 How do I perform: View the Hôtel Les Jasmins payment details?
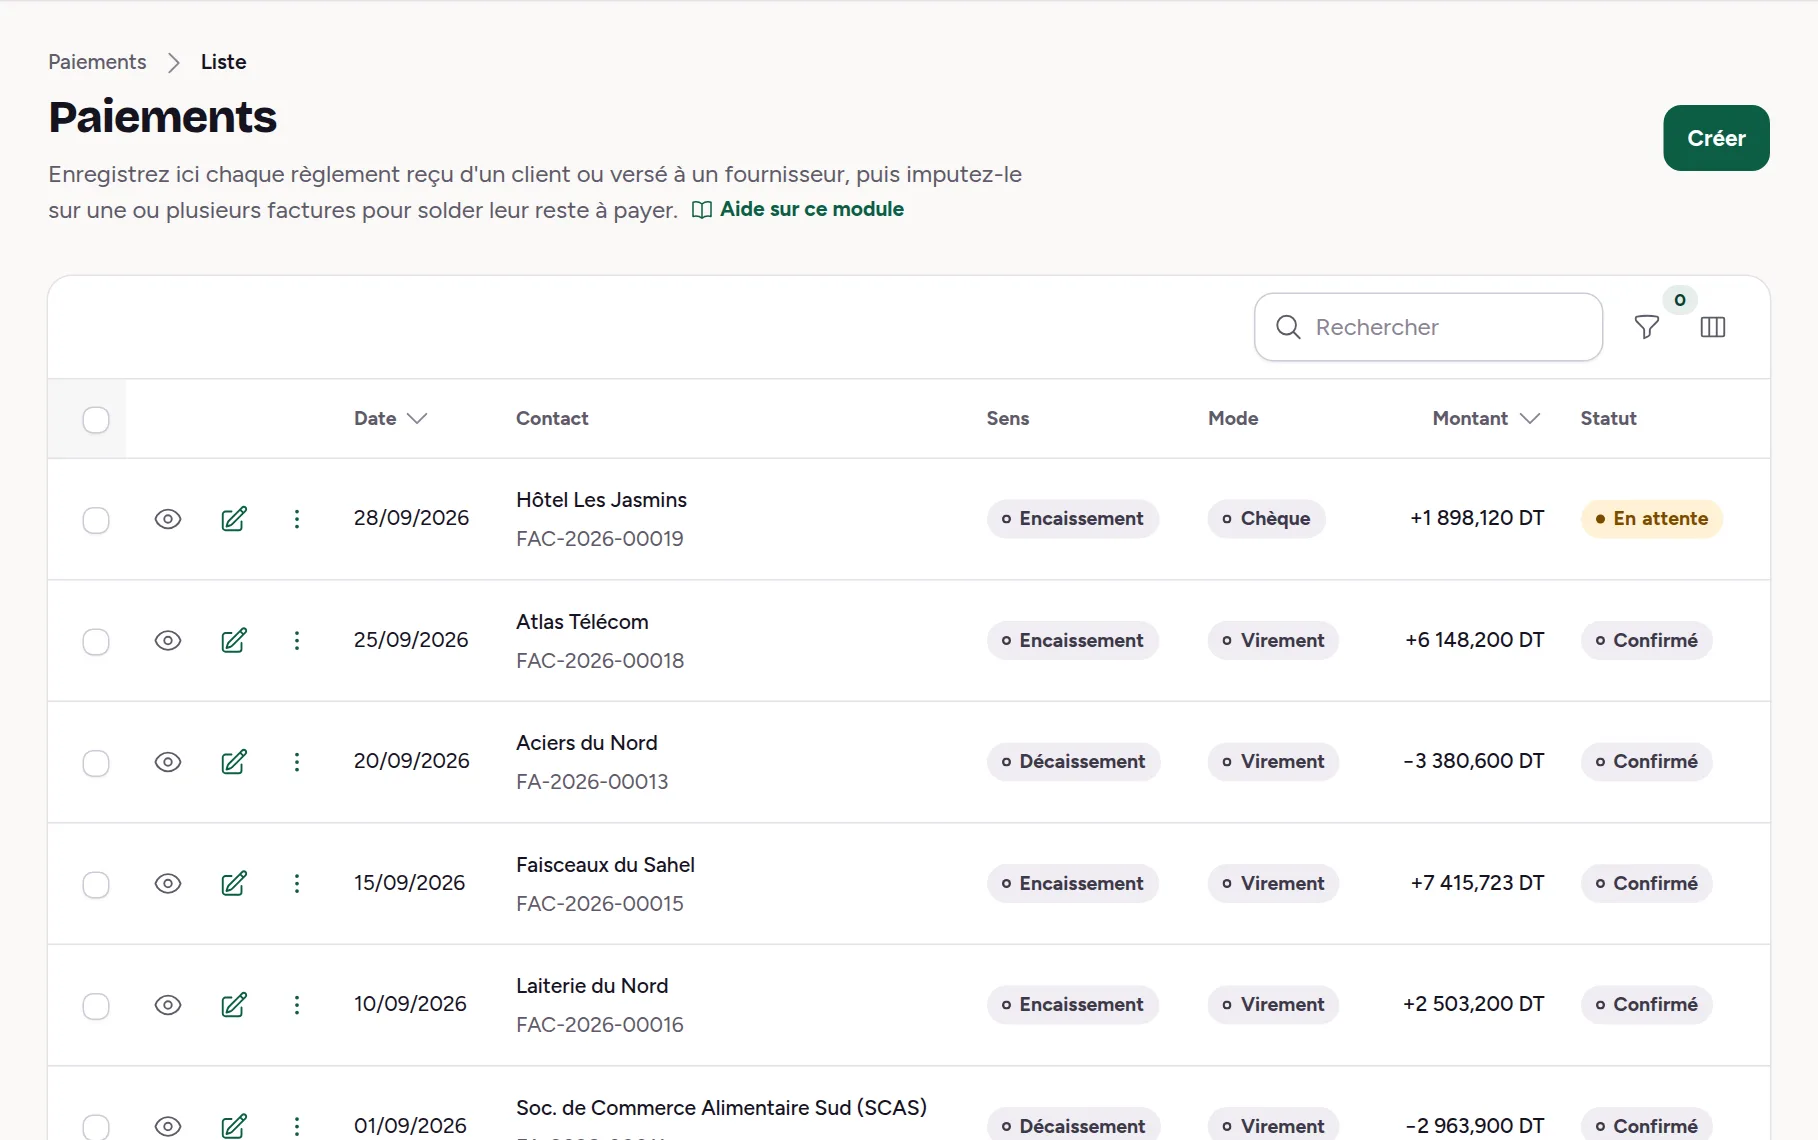(x=168, y=519)
